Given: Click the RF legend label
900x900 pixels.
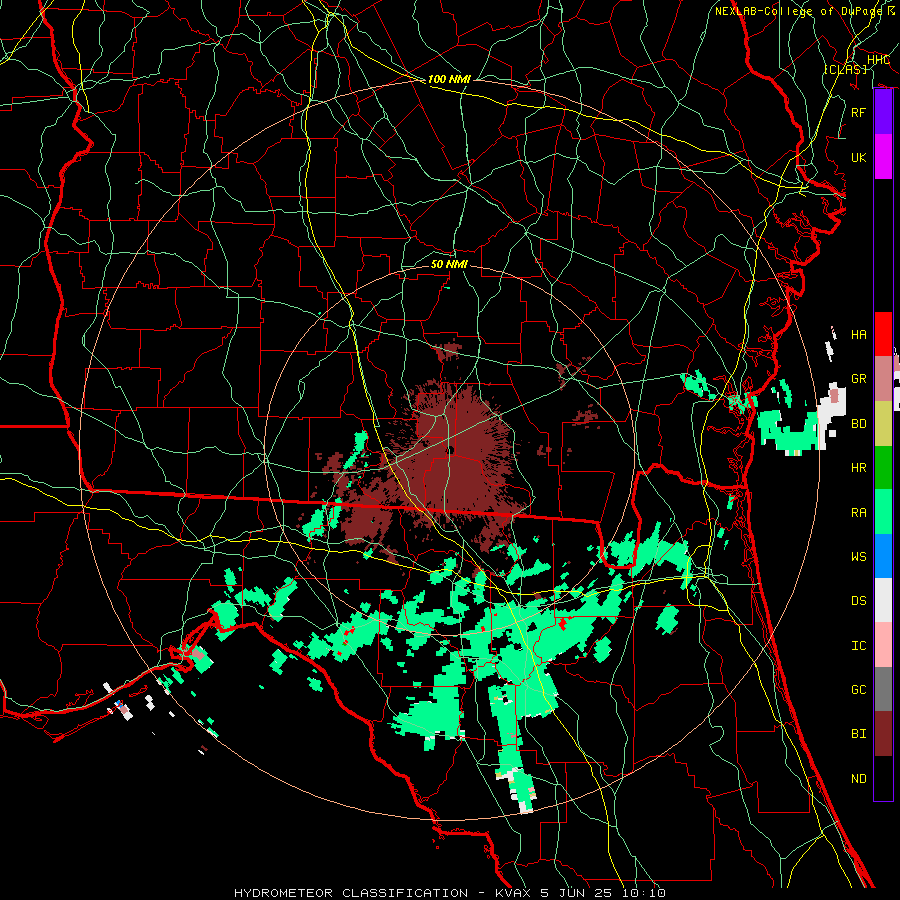Looking at the screenshot, I should (x=859, y=112).
